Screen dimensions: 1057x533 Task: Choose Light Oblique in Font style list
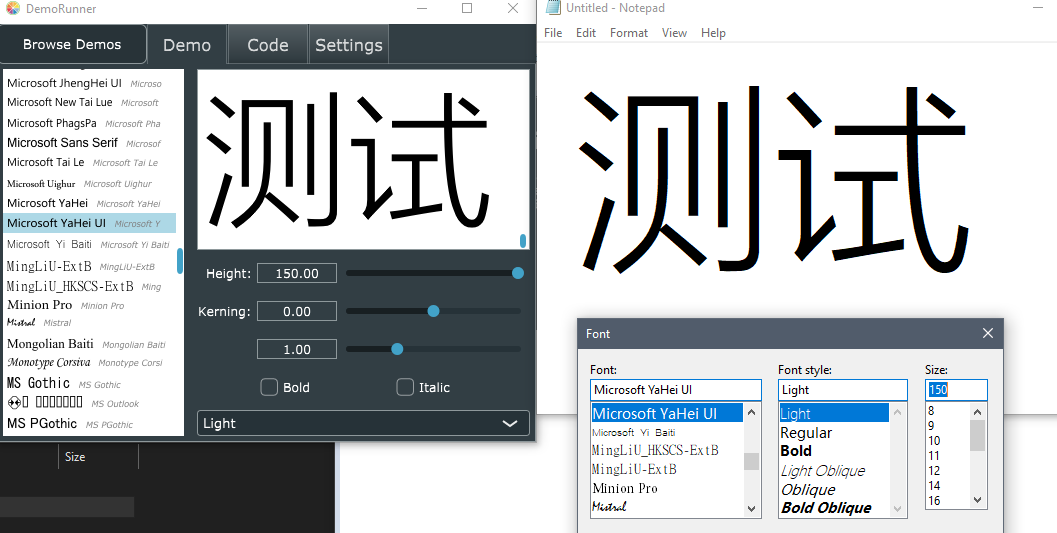[x=835, y=470]
